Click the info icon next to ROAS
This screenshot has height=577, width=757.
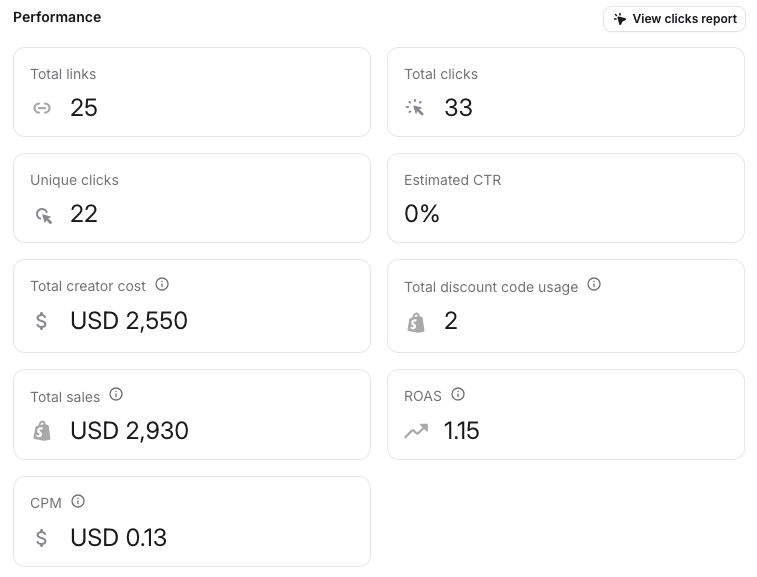[x=458, y=394]
